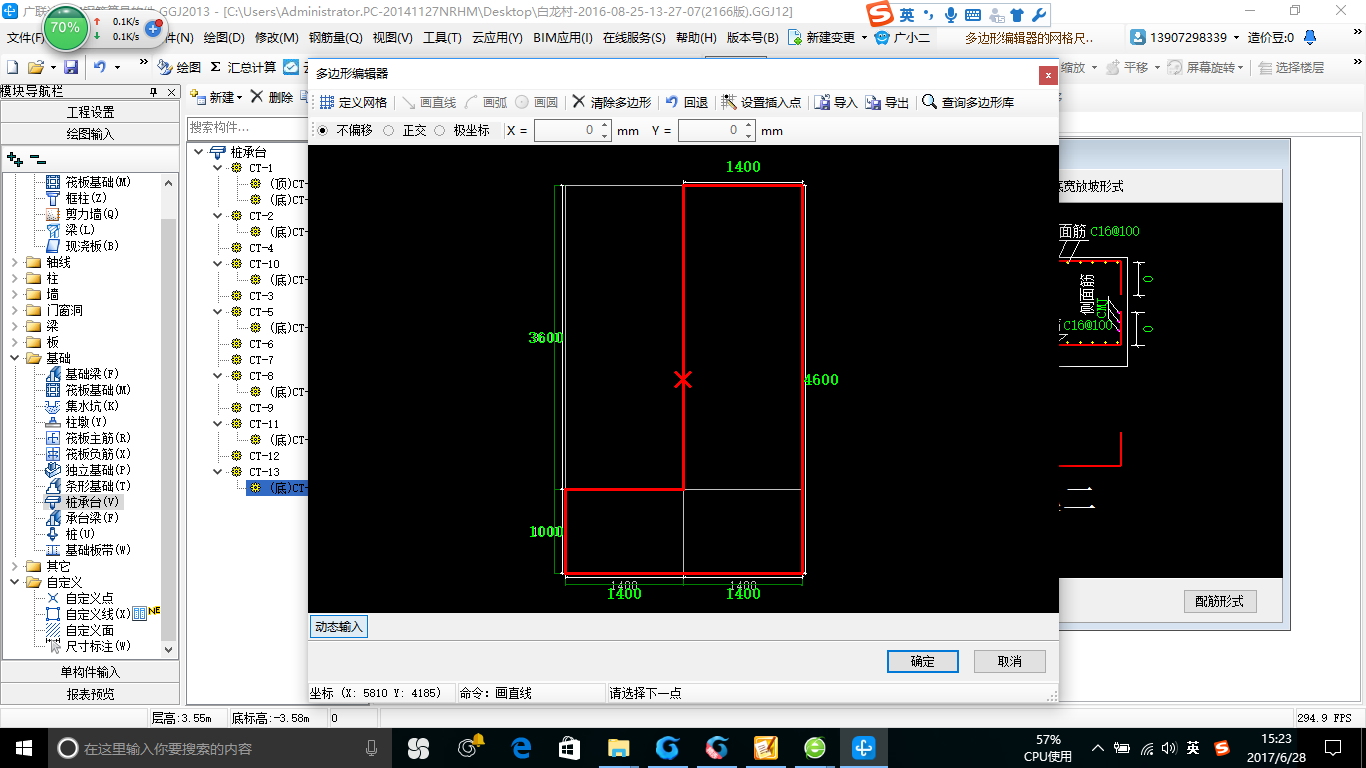Image resolution: width=1366 pixels, height=768 pixels.
Task: Open the 视图(V) menu
Action: point(392,38)
